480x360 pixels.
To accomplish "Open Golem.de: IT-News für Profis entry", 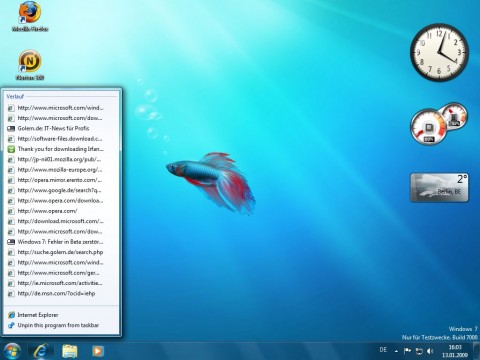I will pos(61,128).
